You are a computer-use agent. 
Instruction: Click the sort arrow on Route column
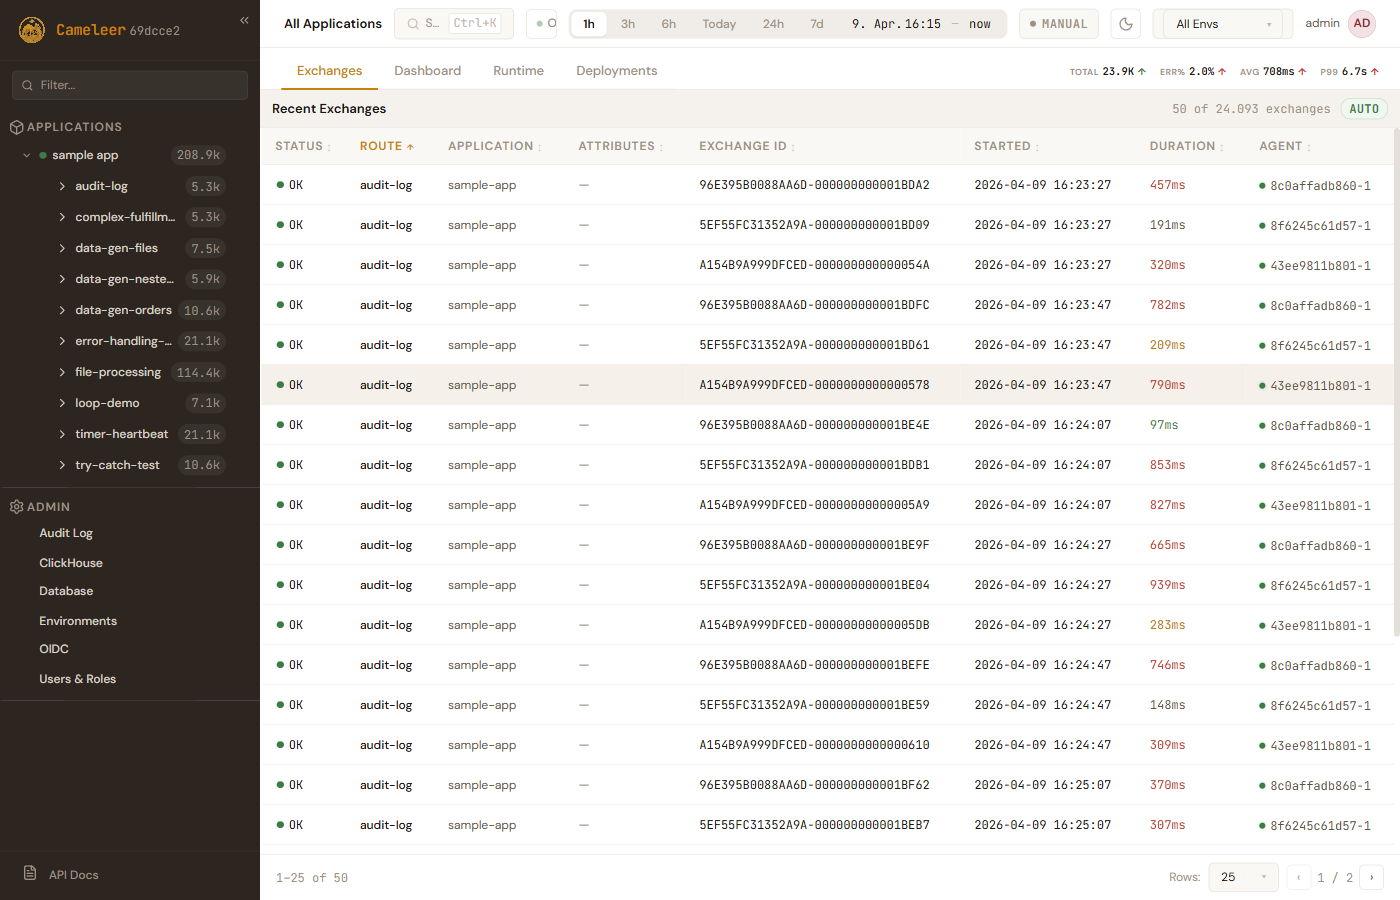410,147
